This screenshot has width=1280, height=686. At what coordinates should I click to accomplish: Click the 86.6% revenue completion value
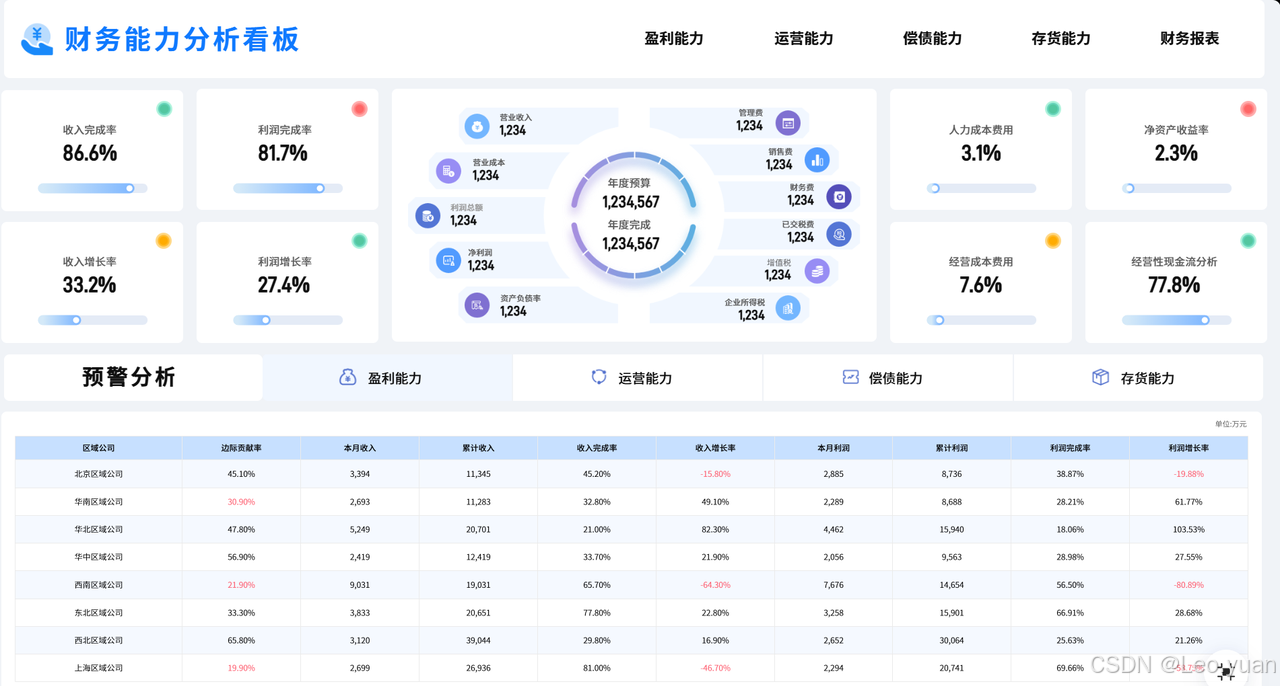(90, 153)
